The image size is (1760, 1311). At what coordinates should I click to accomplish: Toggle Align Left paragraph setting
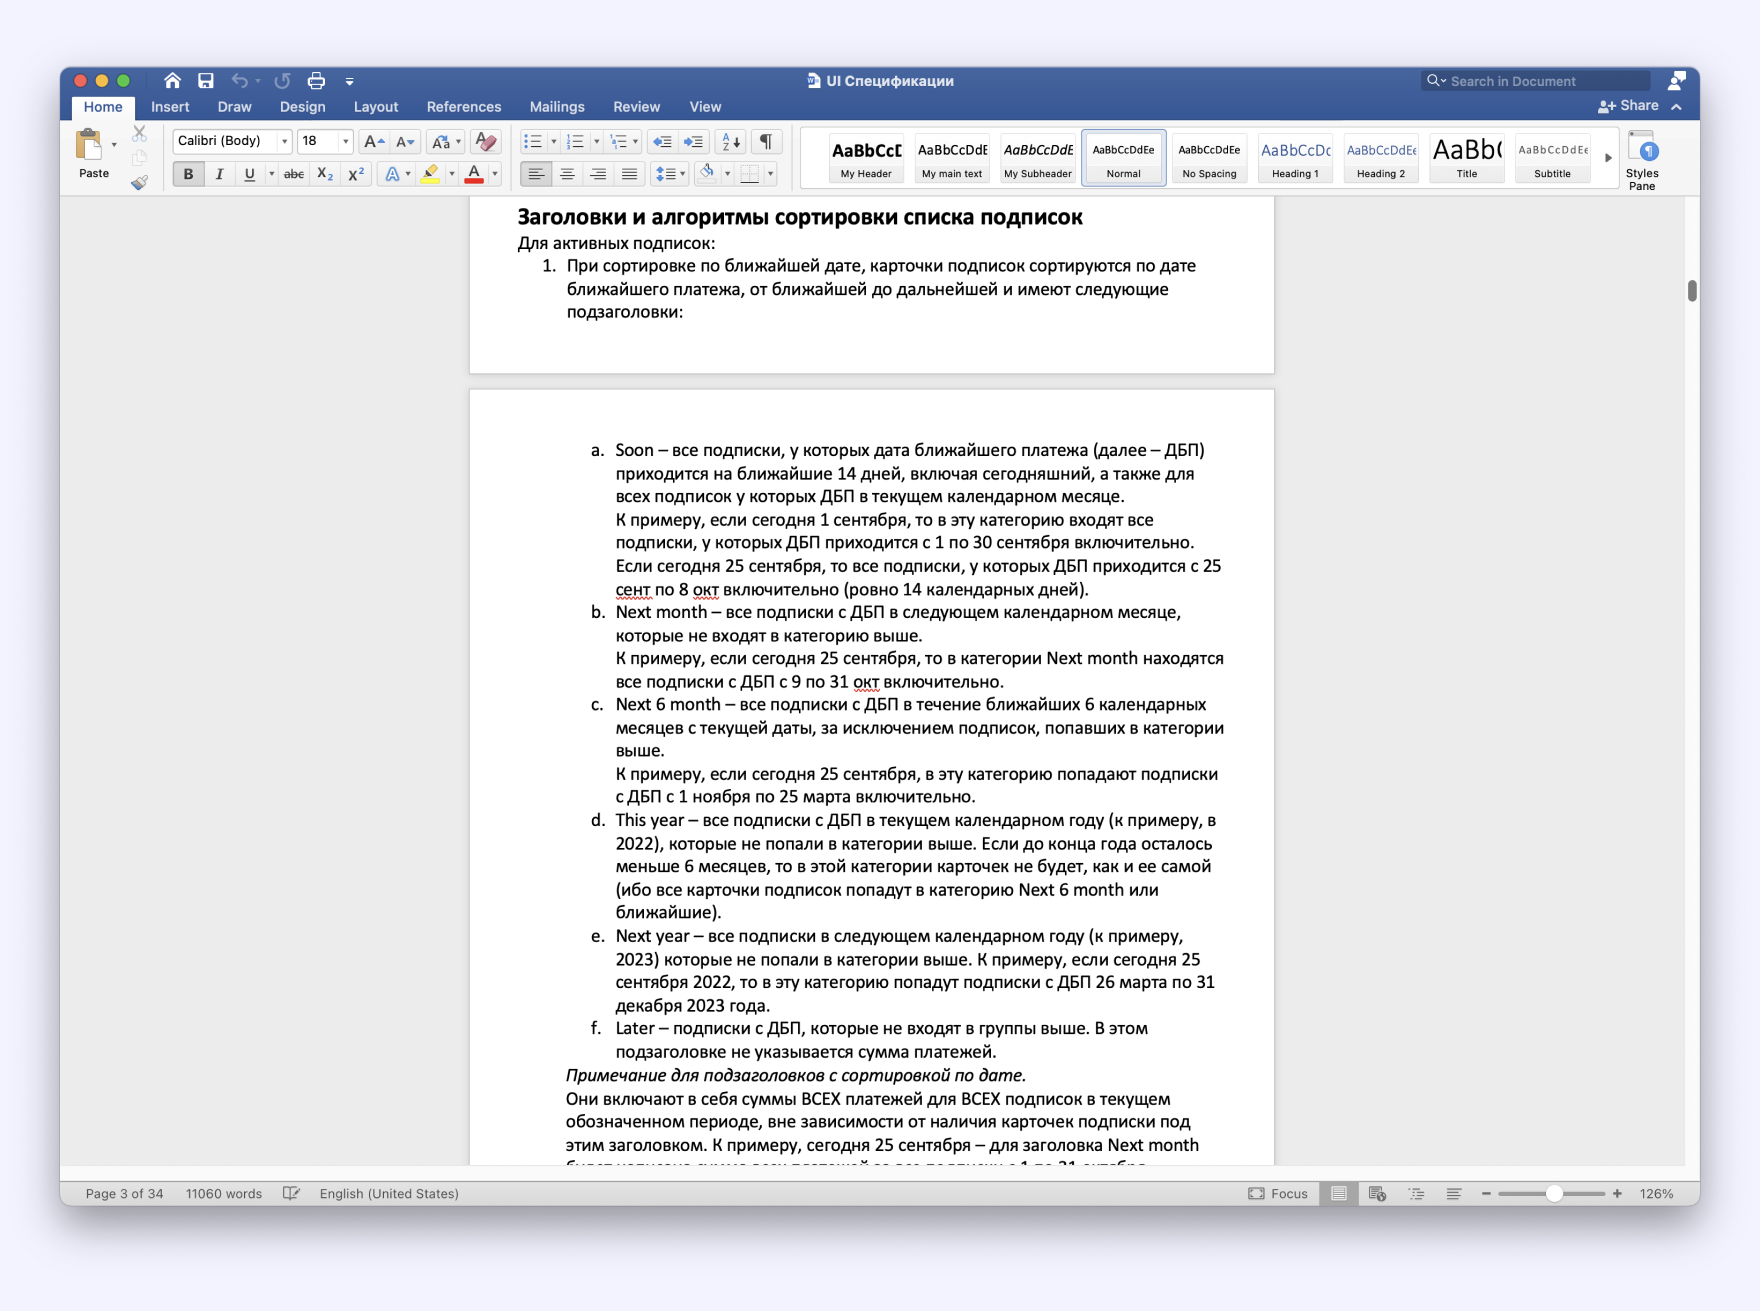click(537, 174)
